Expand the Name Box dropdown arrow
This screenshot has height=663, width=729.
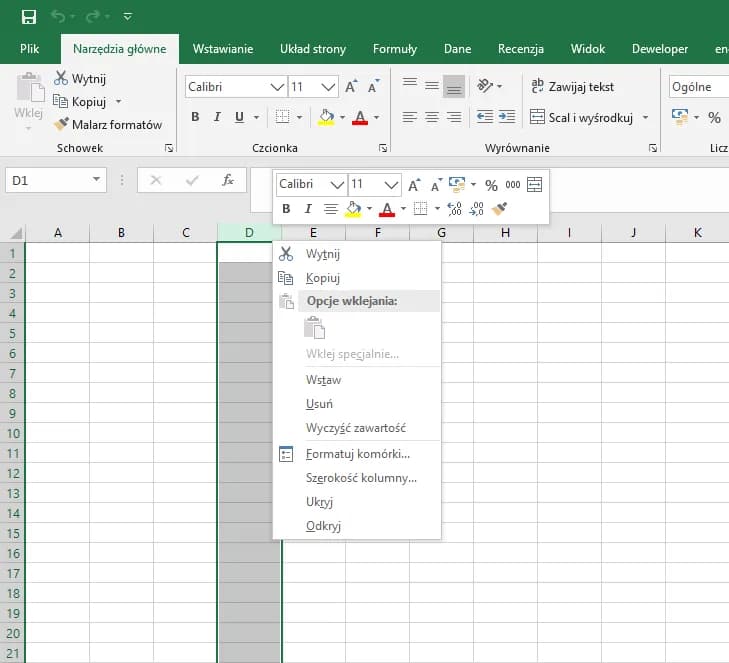coord(97,180)
